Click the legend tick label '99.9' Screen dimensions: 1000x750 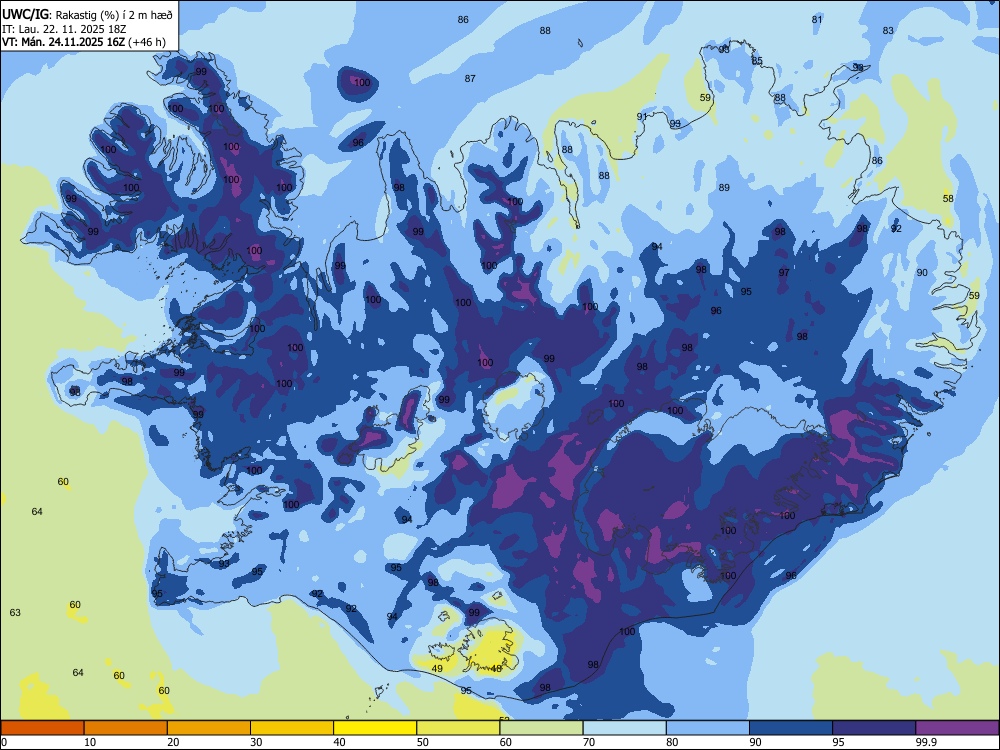(926, 742)
